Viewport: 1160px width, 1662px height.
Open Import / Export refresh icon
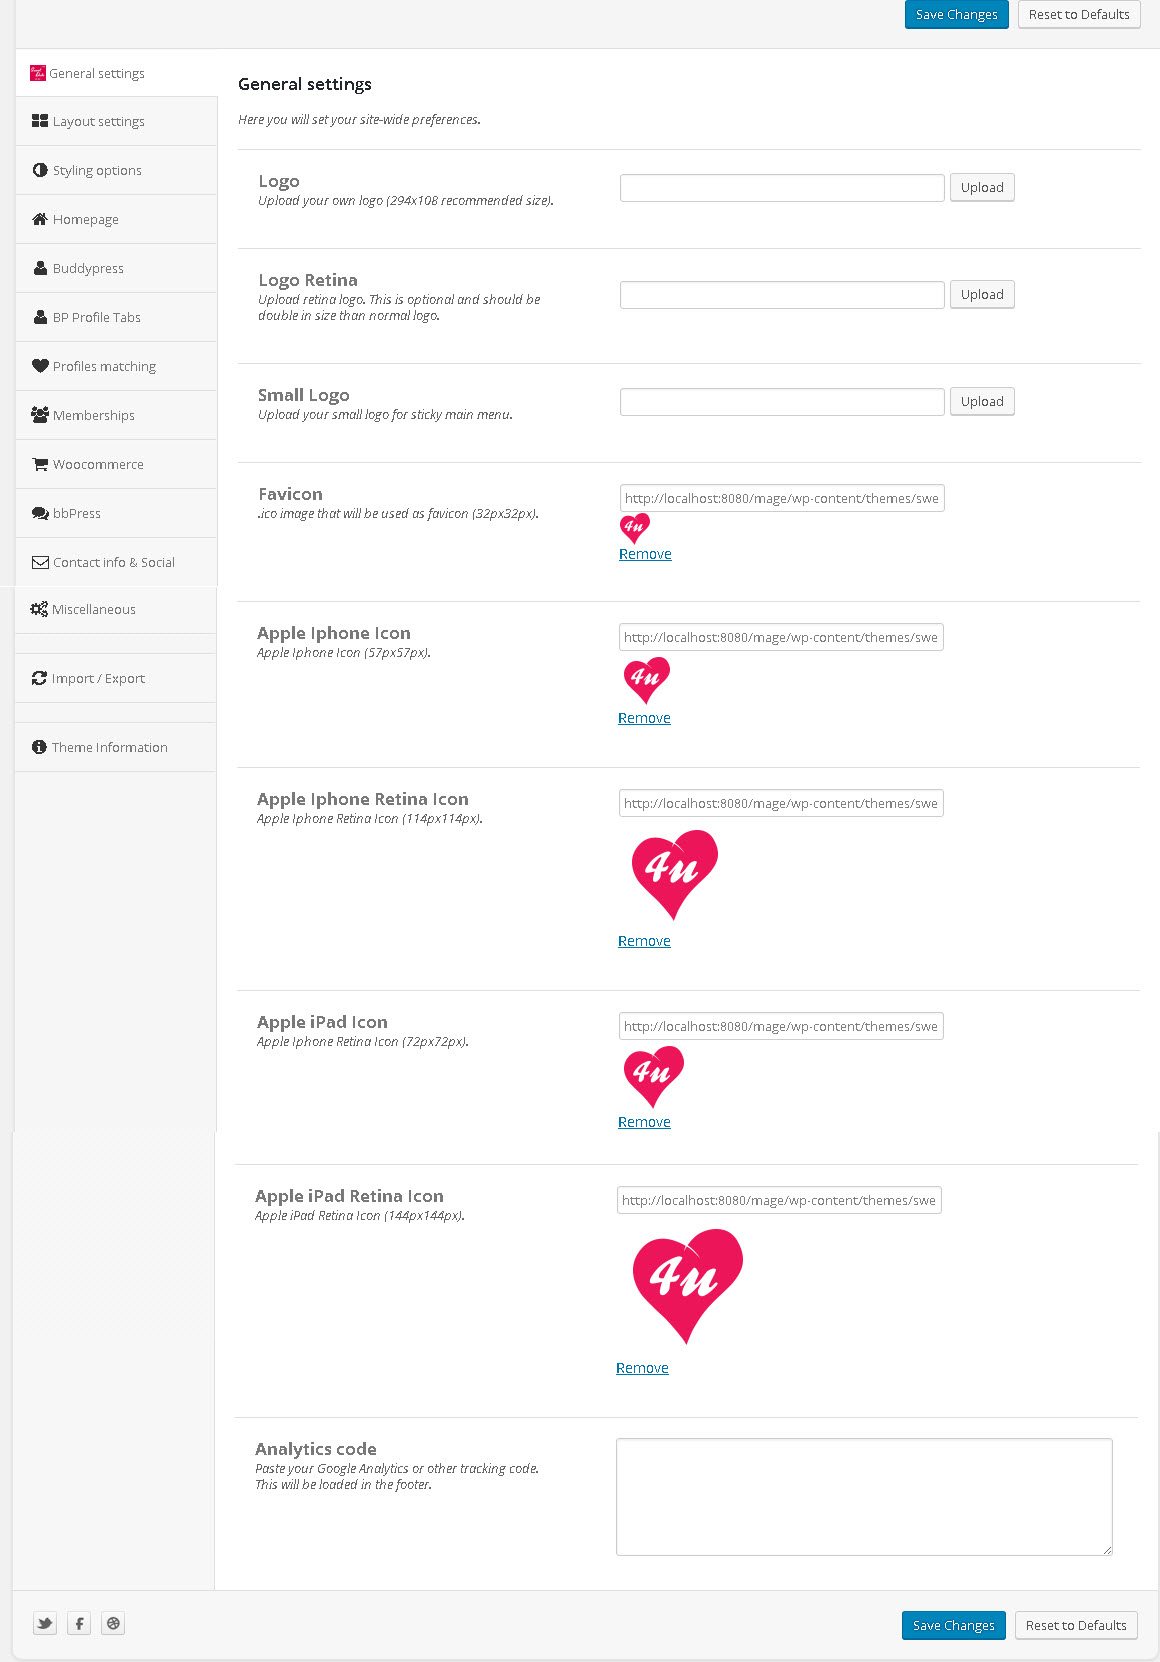(39, 678)
